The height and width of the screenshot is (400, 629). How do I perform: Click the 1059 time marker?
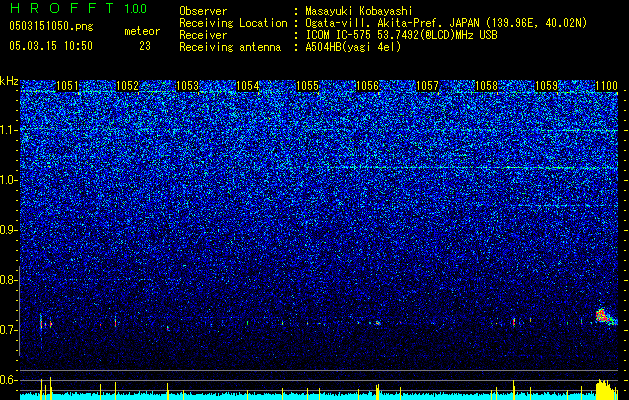point(547,86)
